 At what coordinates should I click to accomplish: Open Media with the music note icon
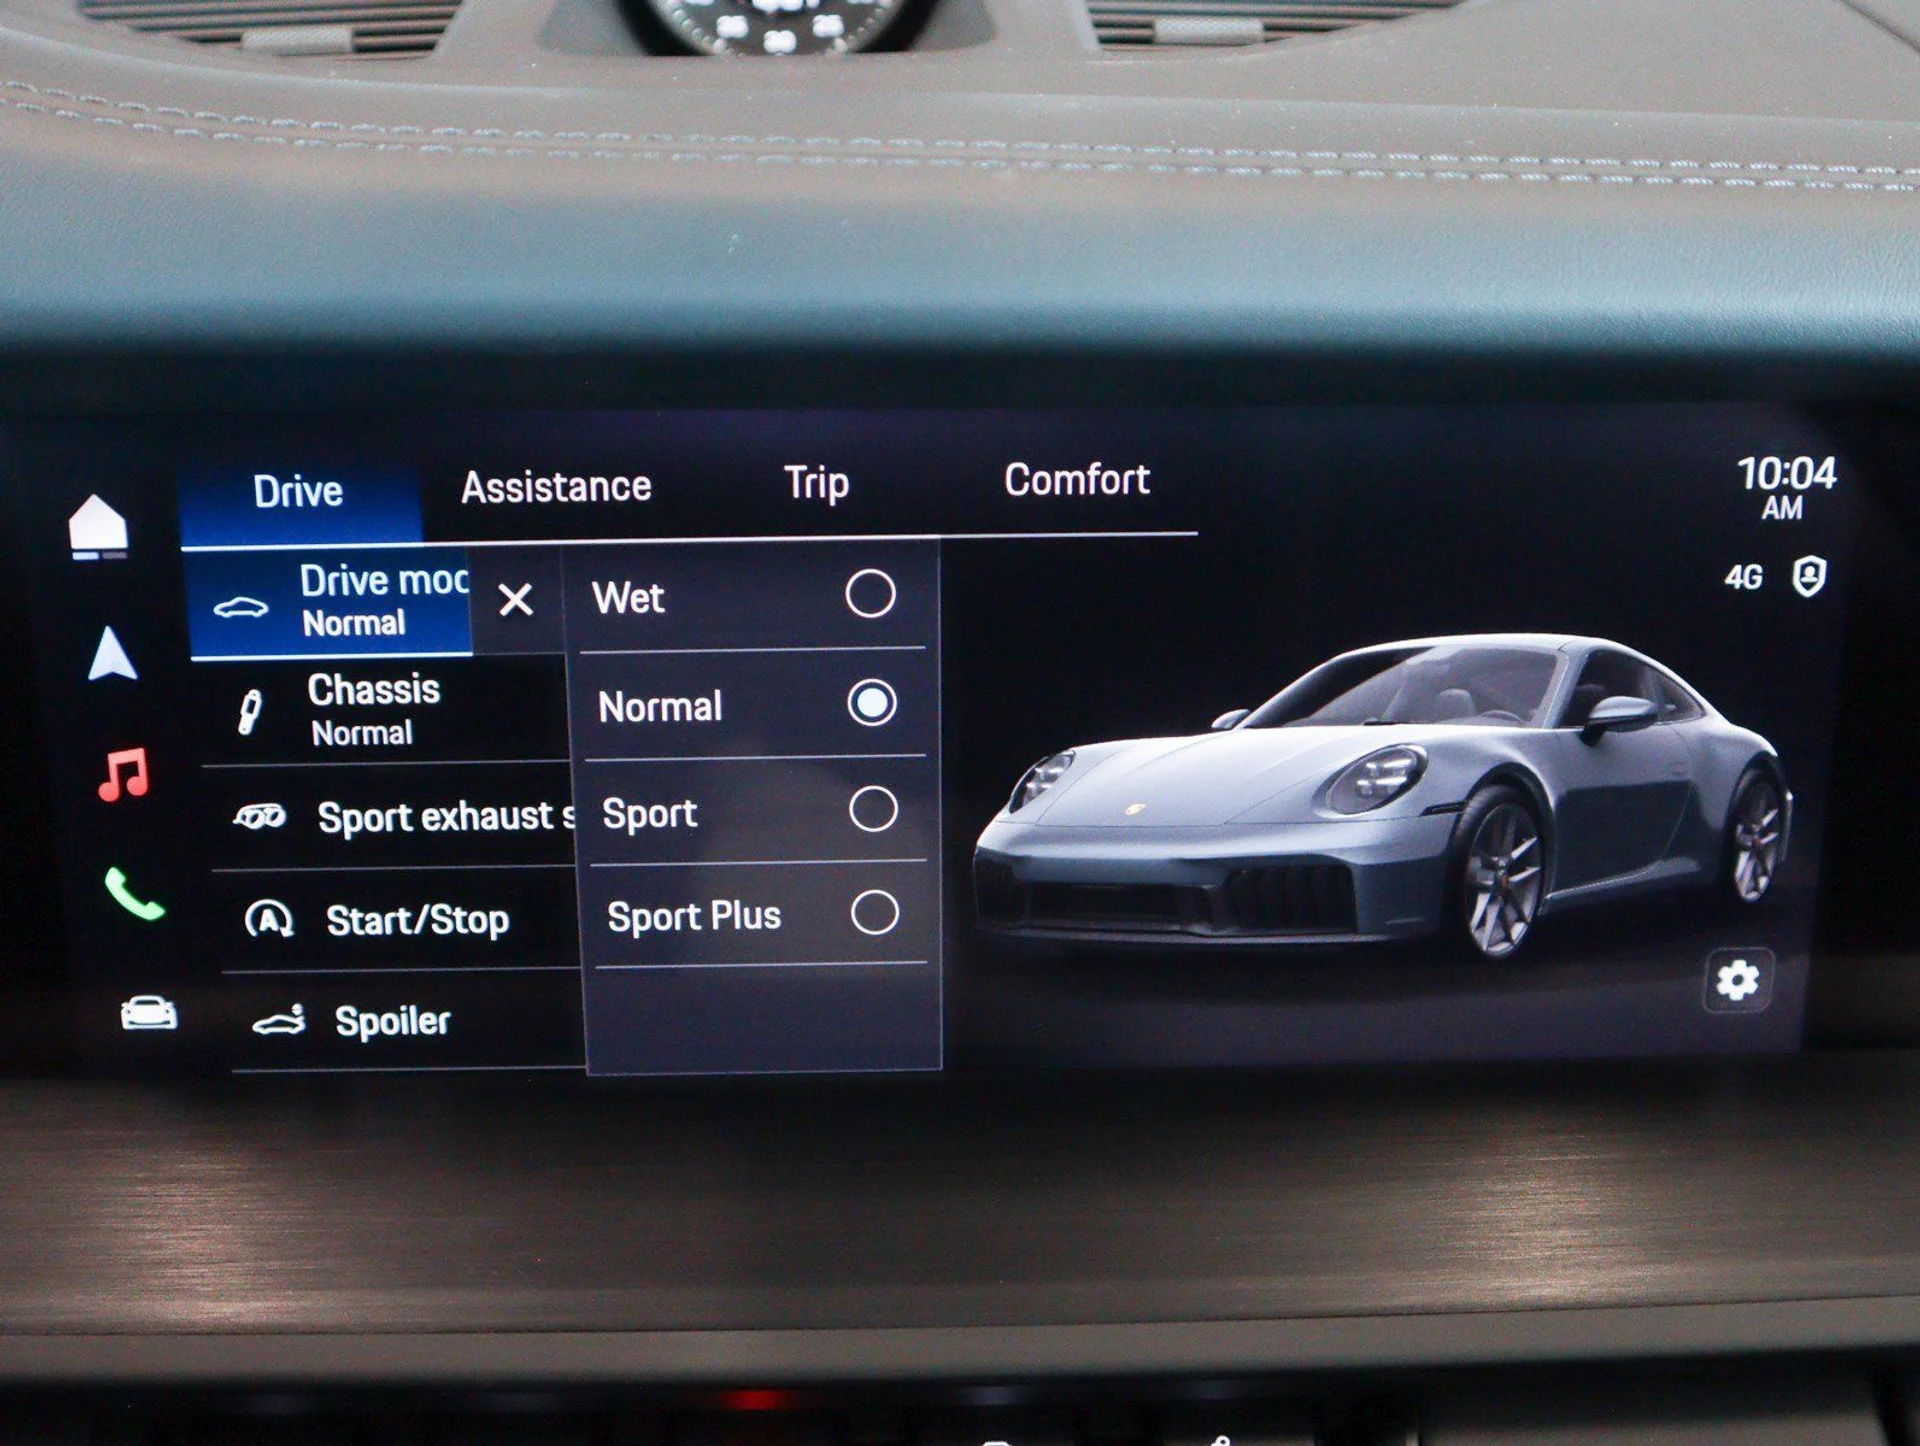[x=125, y=774]
